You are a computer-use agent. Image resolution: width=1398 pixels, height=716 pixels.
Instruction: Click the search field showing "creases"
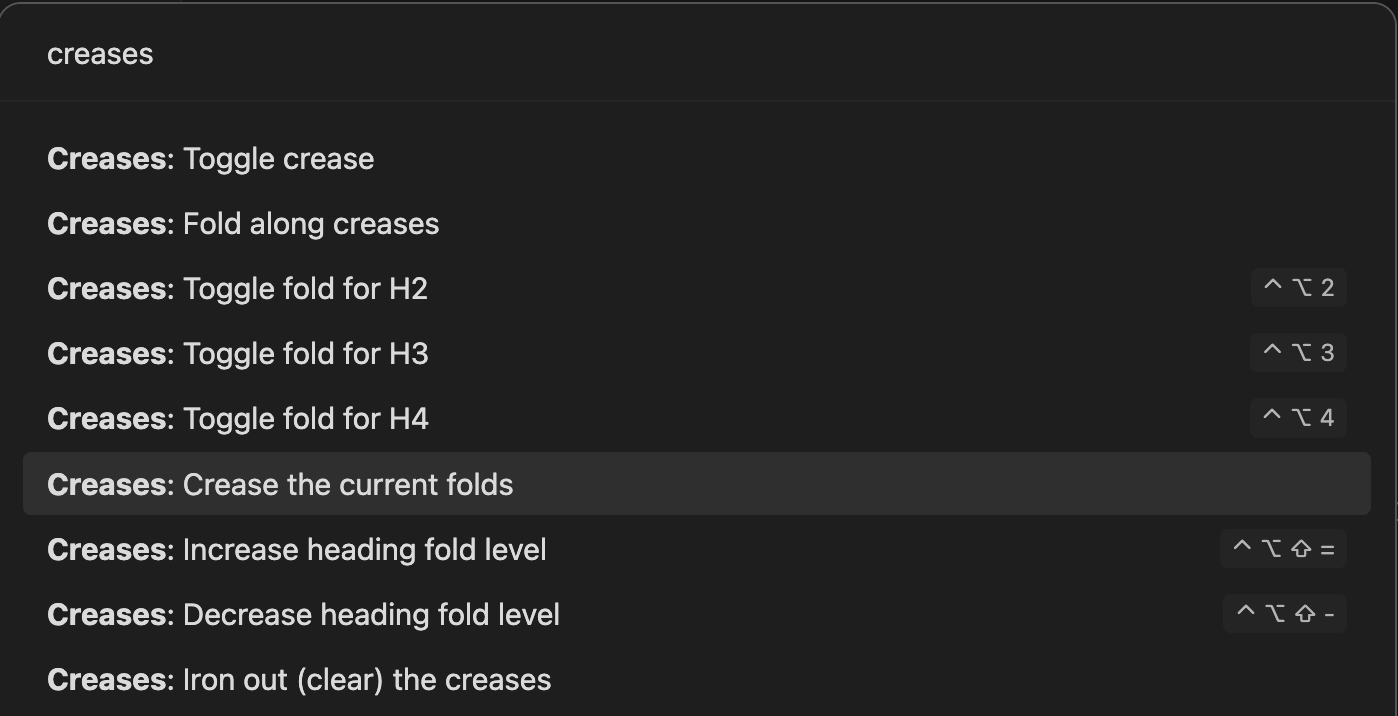(400, 53)
